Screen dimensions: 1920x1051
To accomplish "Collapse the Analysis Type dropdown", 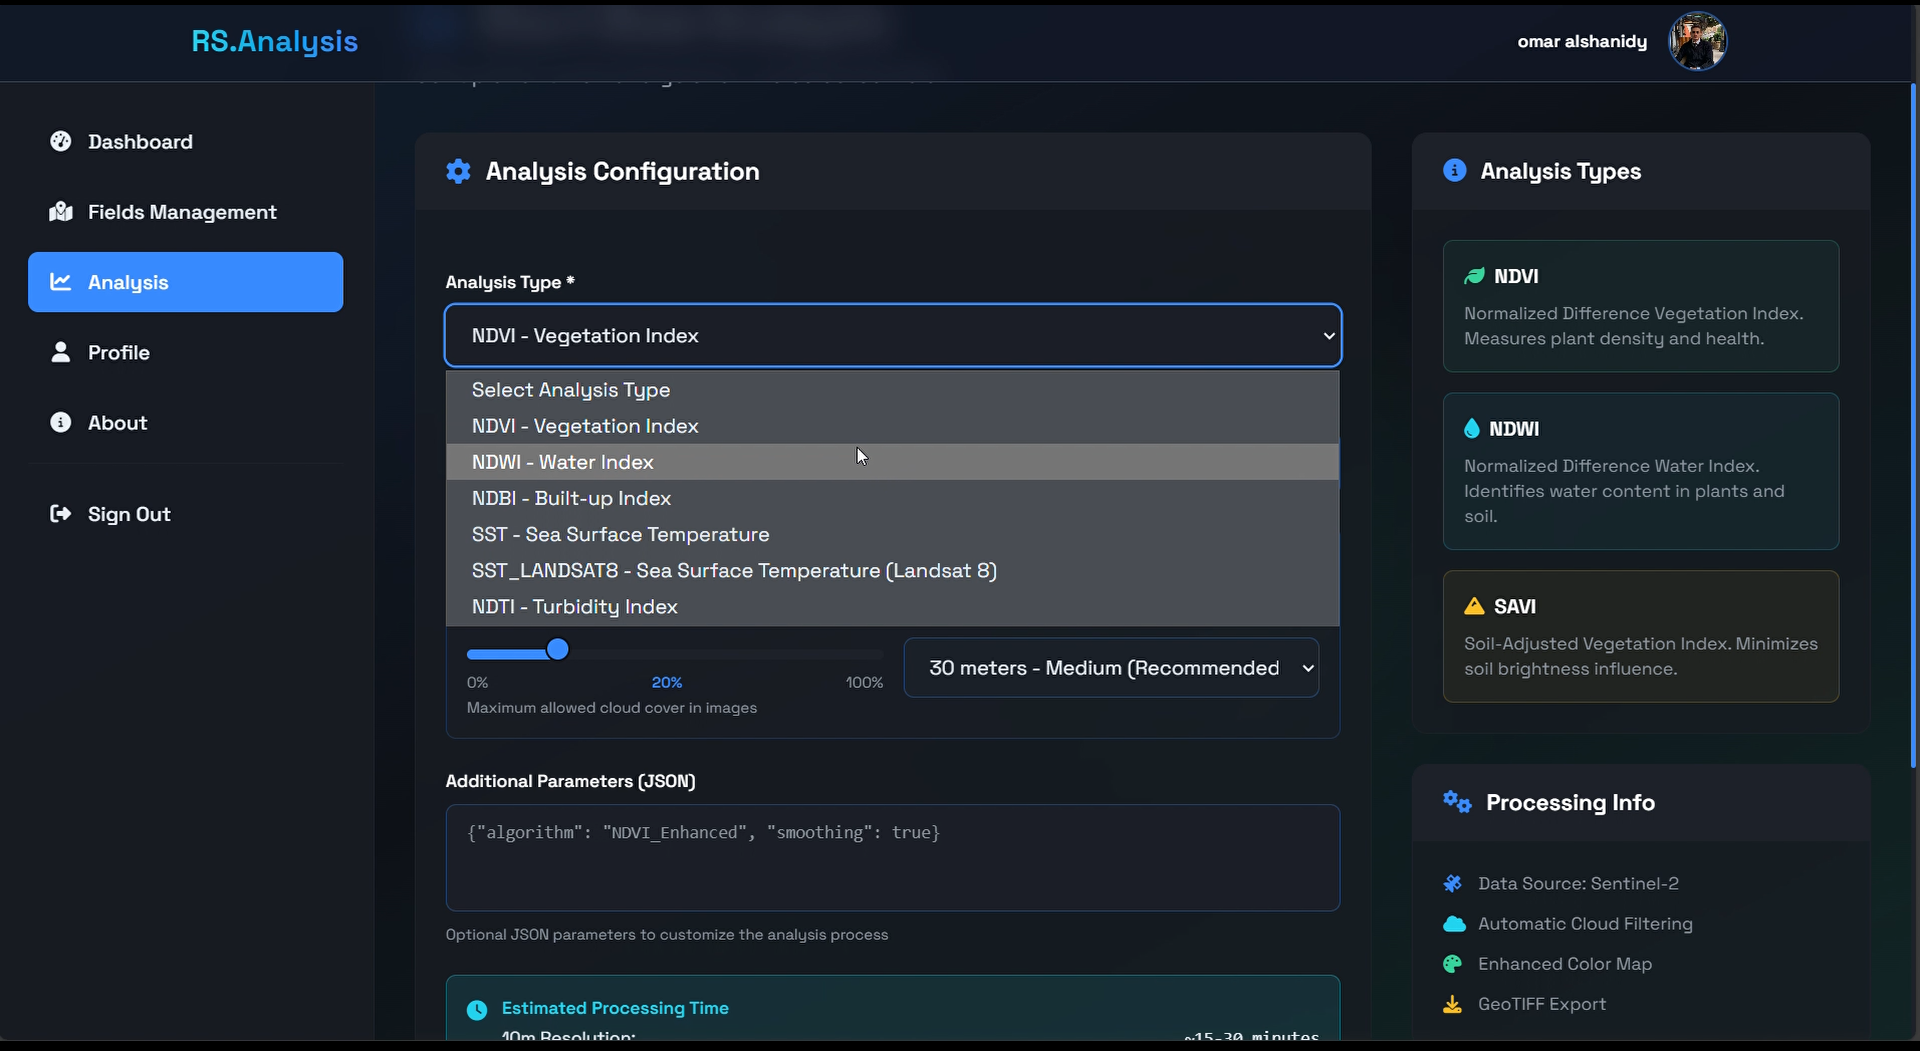I will (x=893, y=335).
